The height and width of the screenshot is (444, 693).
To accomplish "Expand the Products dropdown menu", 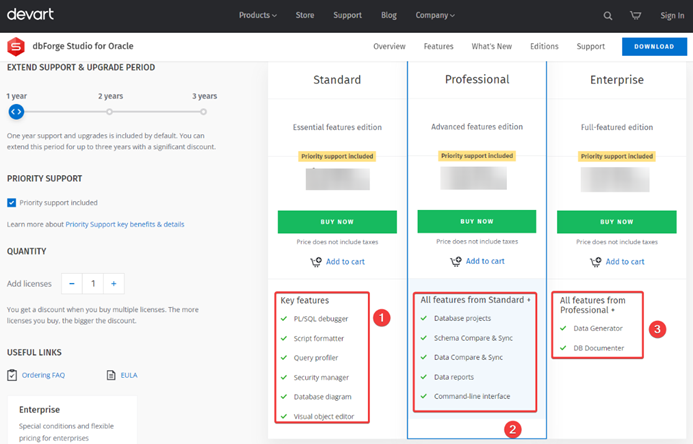I will click(x=258, y=16).
